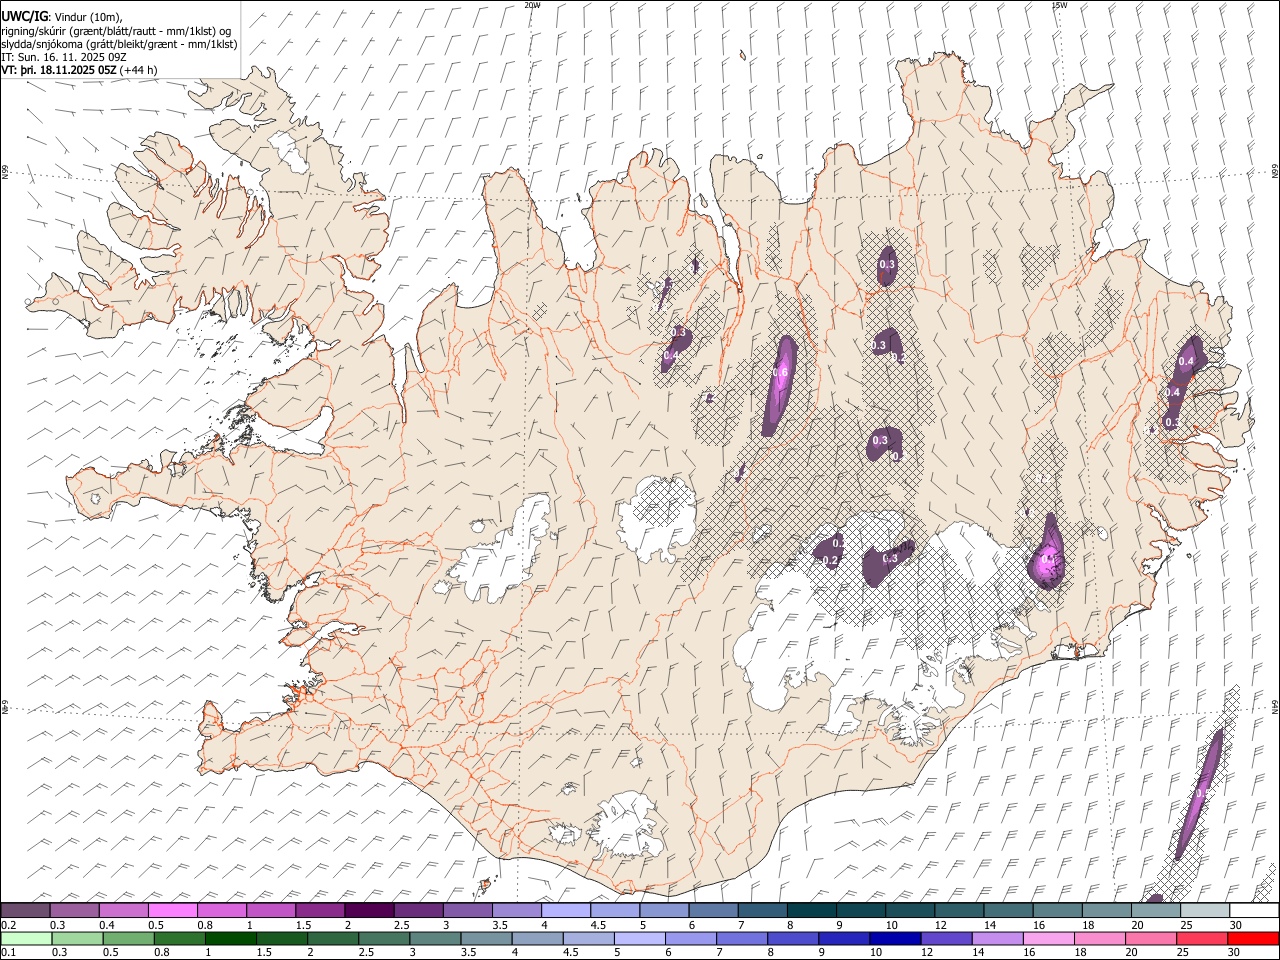The width and height of the screenshot is (1280, 960).
Task: Pick the 6 slate blue upper legend swatch
Action: point(714,911)
